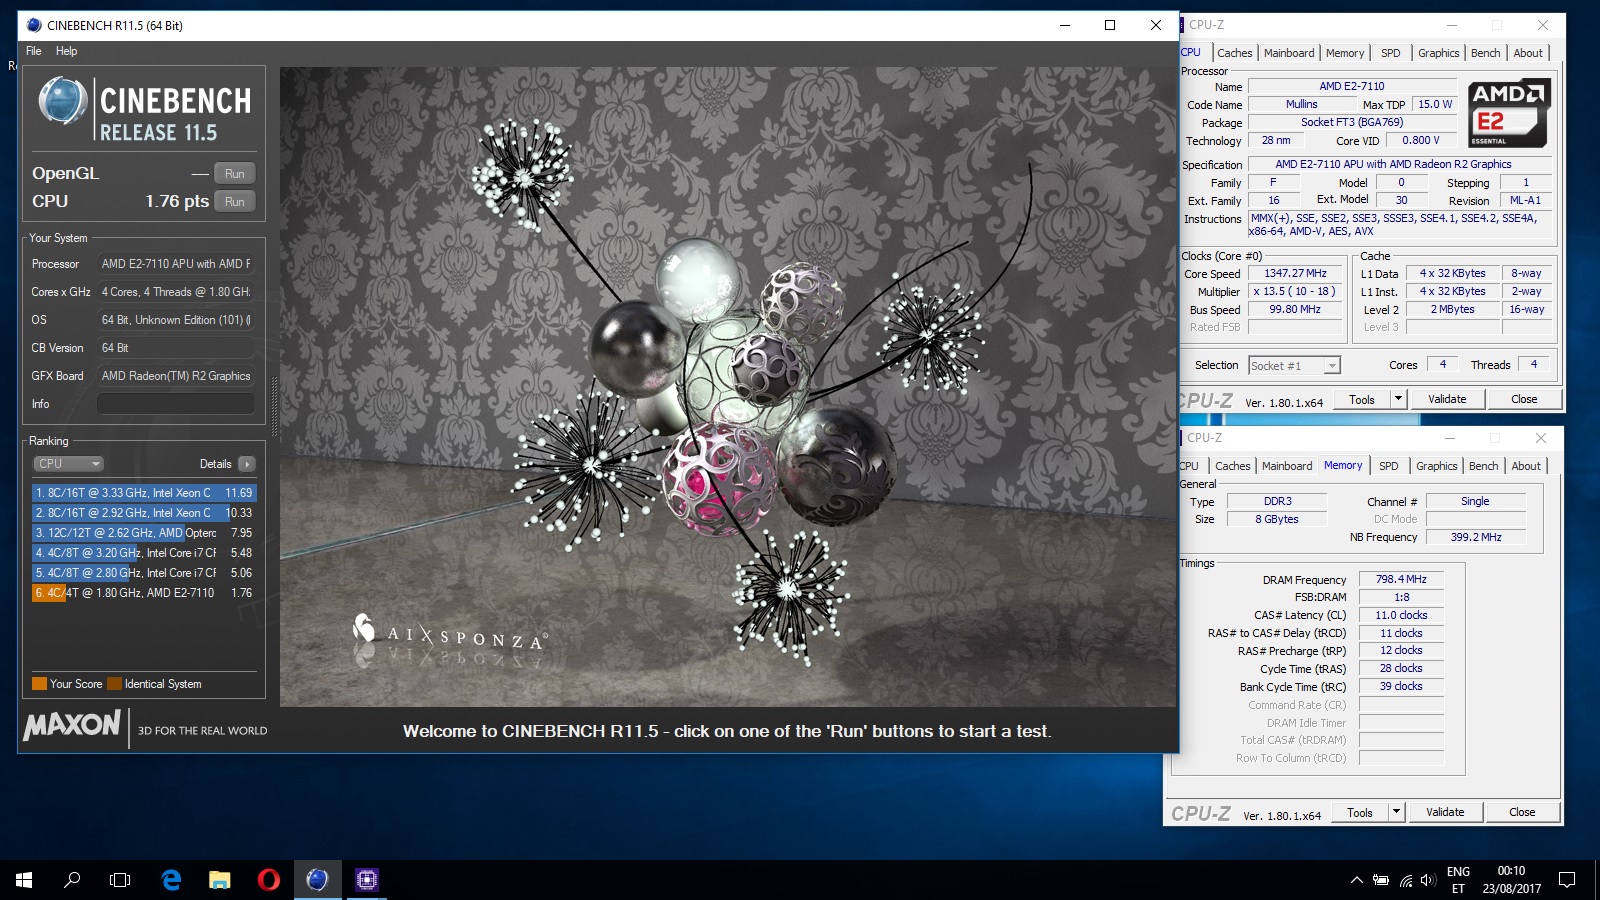The image size is (1600, 900).
Task: Open About tab in upper CPU-Z window
Action: pos(1527,53)
